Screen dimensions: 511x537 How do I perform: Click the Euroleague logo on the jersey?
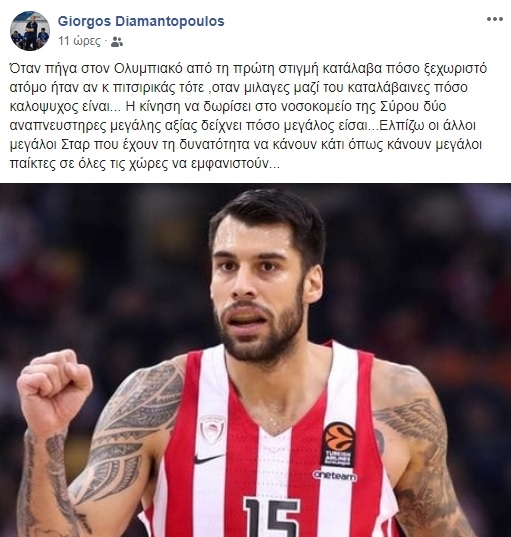point(339,445)
